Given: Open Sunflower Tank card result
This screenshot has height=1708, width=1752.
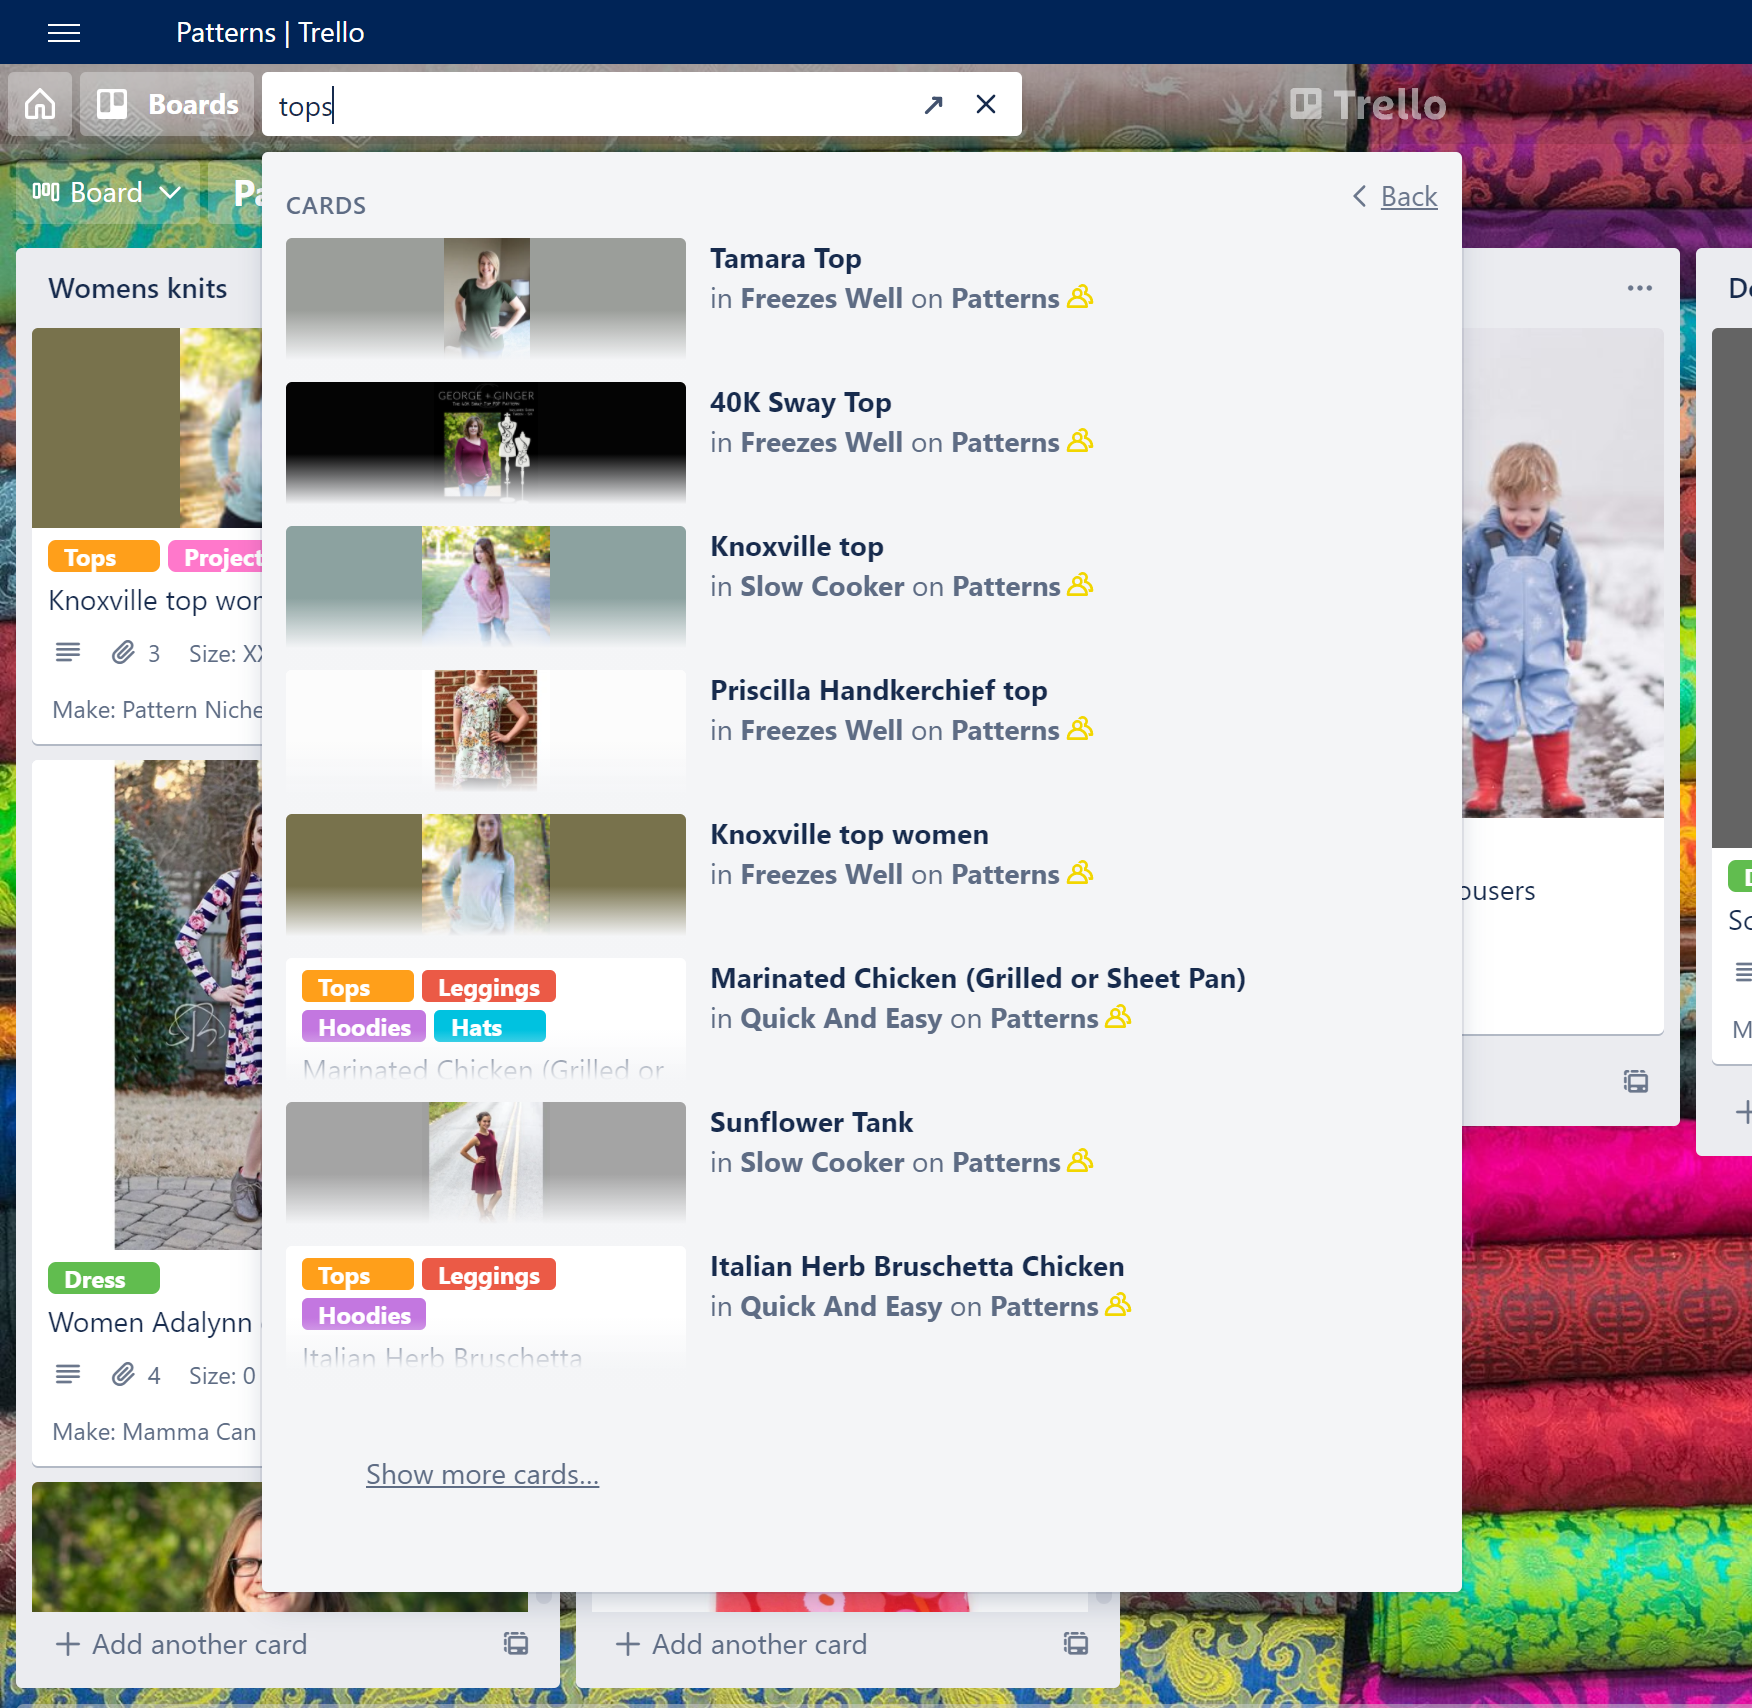Looking at the screenshot, I should [x=811, y=1122].
